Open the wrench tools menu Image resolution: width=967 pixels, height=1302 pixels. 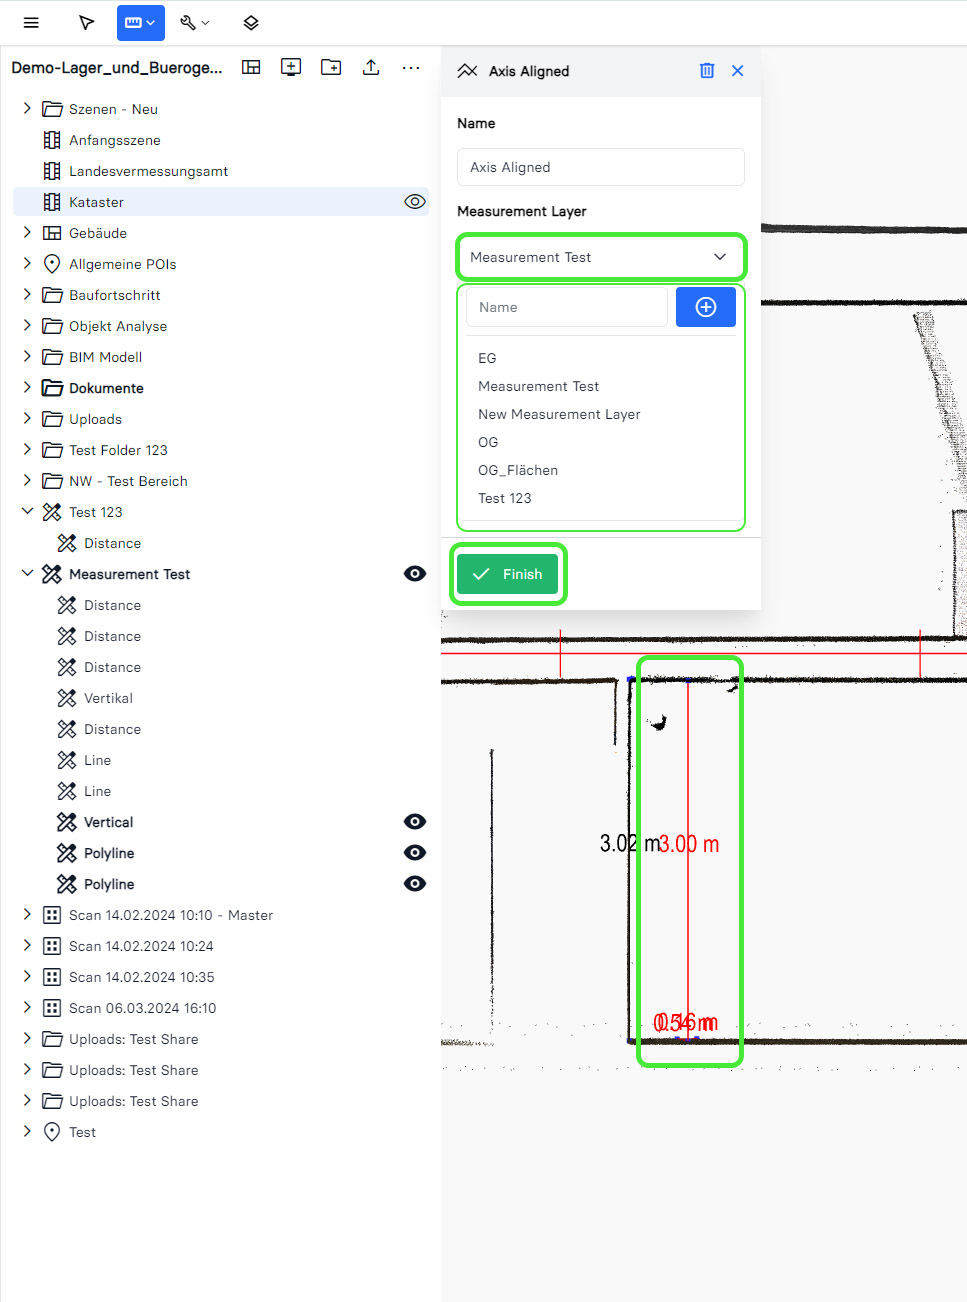point(194,23)
